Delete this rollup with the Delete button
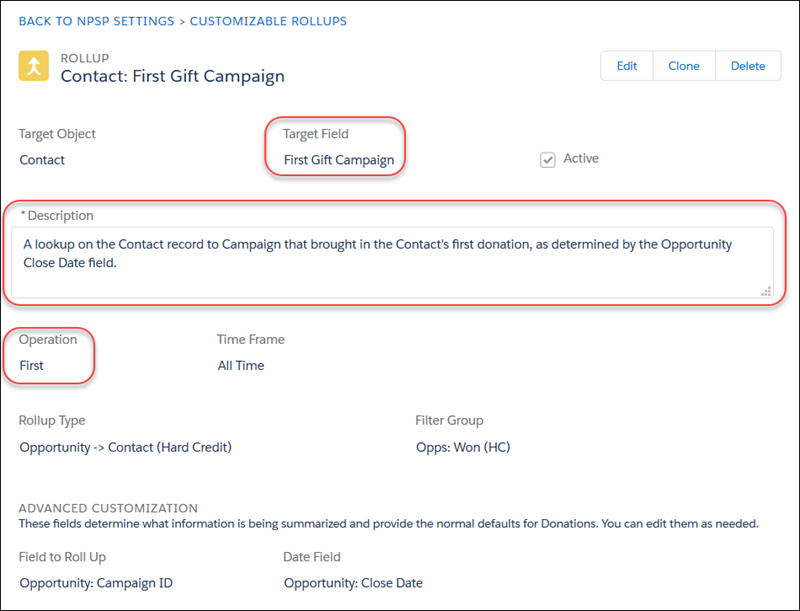This screenshot has height=611, width=800. (747, 66)
